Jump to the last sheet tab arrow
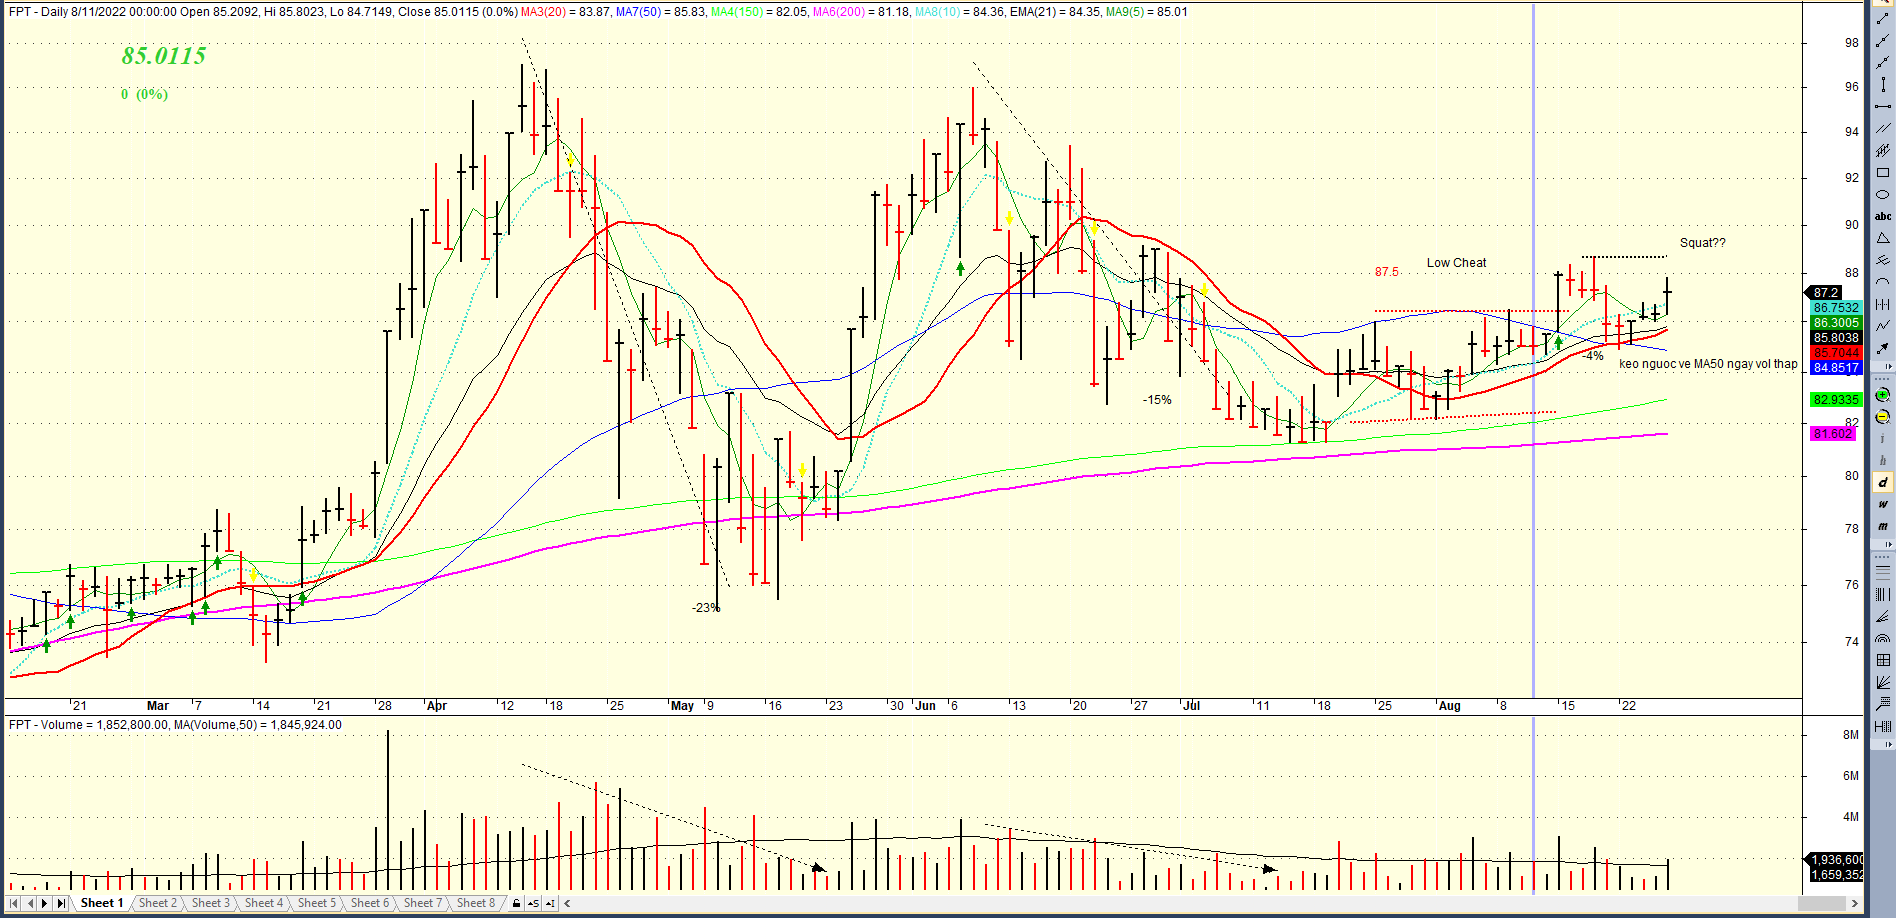Screen dimensions: 1896x918 [x=61, y=903]
